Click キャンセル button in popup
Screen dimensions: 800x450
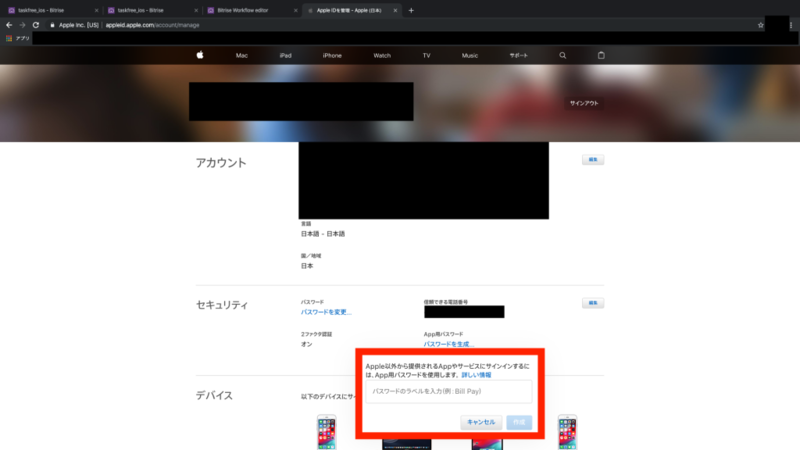pos(481,422)
